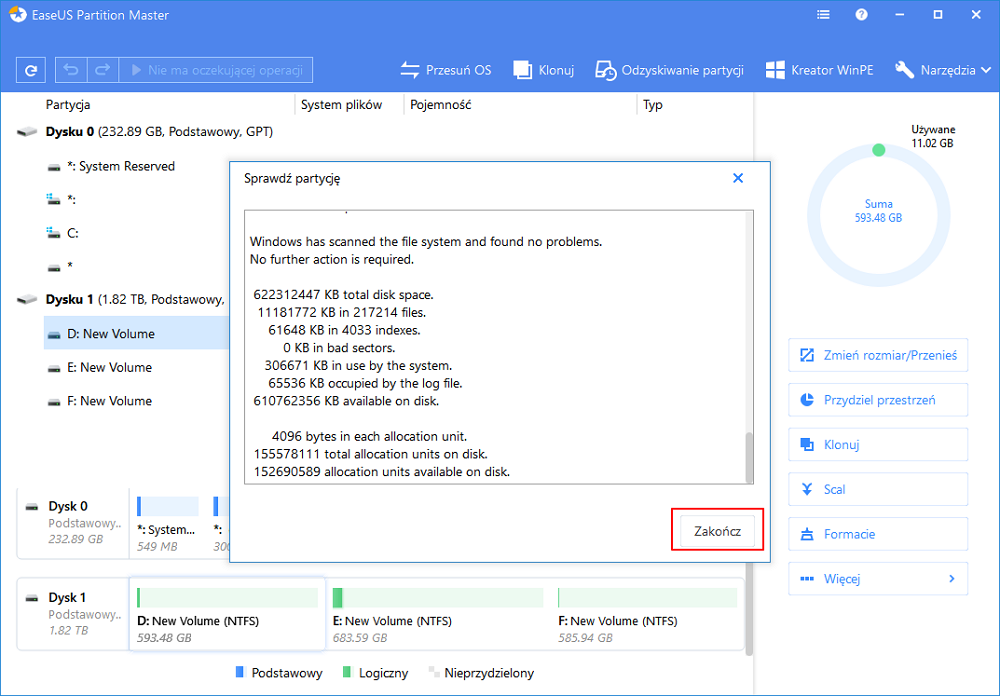Click the C: Windows partition icon
The height and width of the screenshot is (696, 1000).
[x=54, y=233]
